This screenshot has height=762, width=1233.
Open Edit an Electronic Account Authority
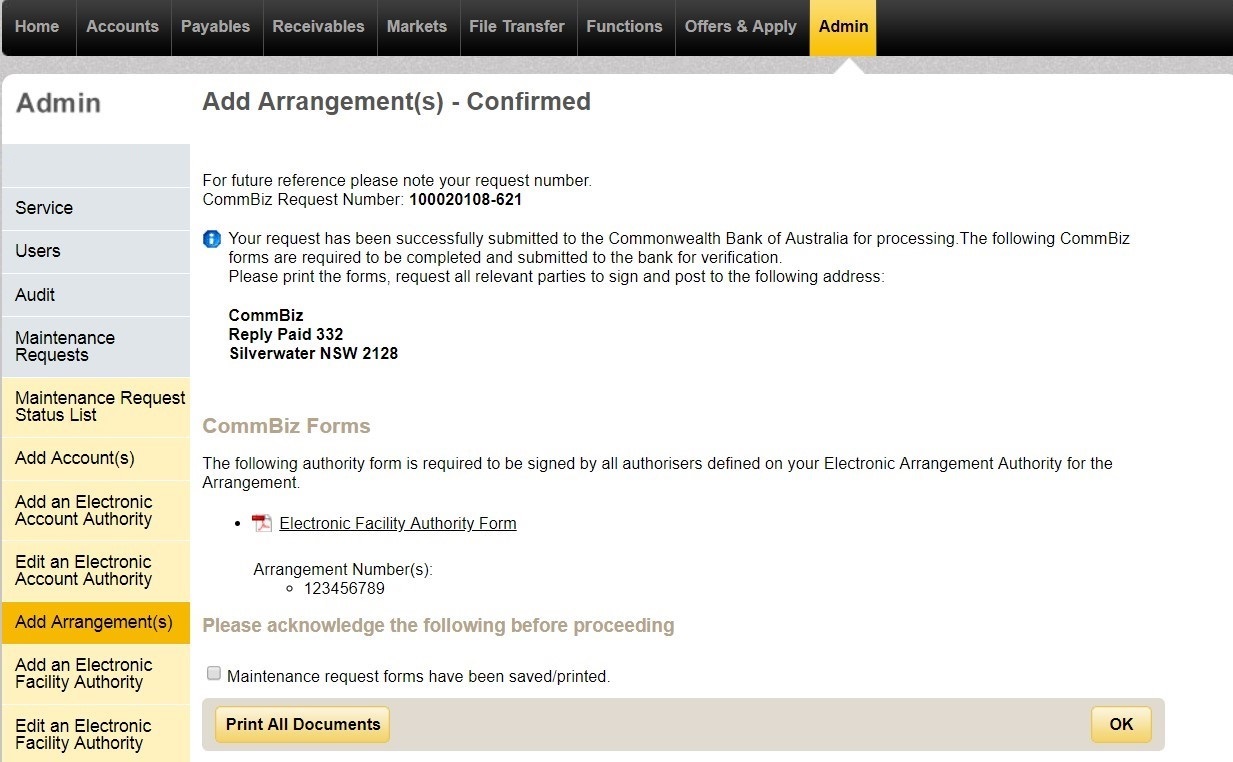(x=96, y=570)
